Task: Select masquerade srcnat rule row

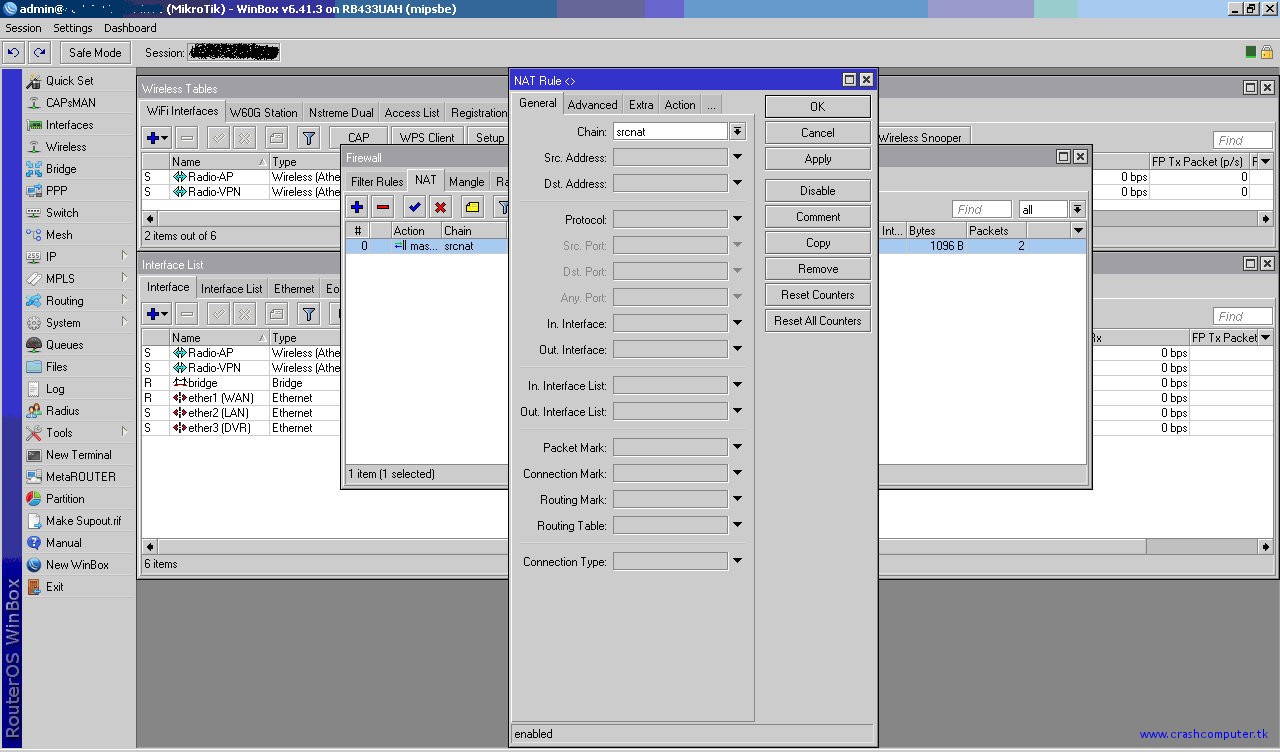Action: tap(716, 246)
